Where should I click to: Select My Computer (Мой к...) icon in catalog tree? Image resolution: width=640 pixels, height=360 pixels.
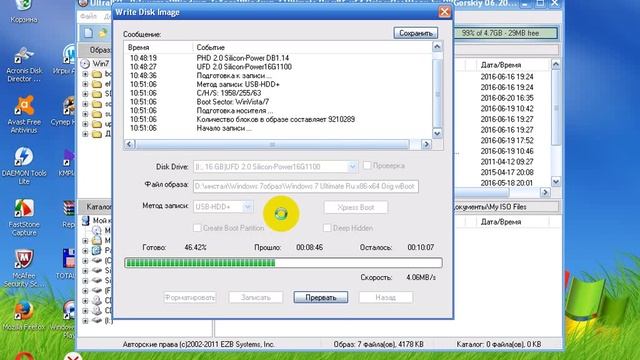[x=85, y=220]
